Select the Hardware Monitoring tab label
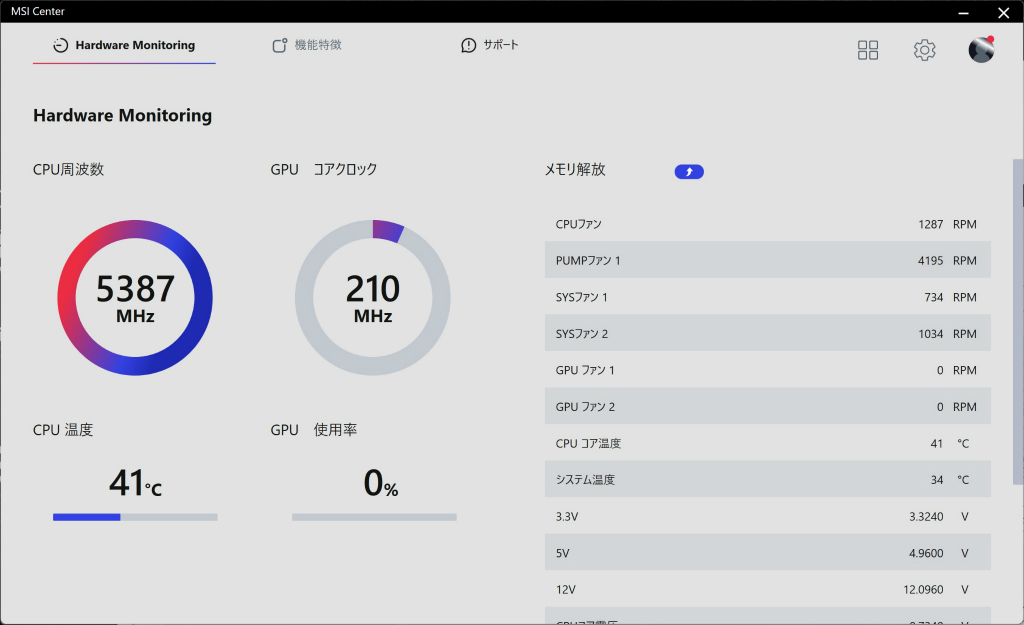Image resolution: width=1024 pixels, height=625 pixels. 135,45
